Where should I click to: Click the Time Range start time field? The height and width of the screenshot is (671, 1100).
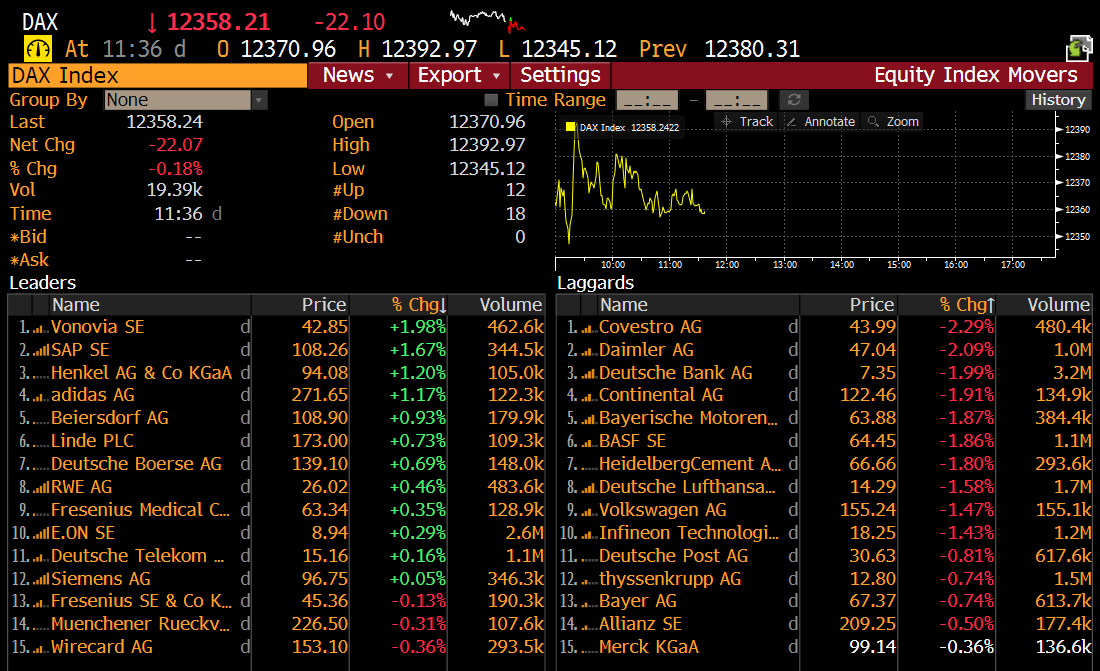(x=647, y=100)
